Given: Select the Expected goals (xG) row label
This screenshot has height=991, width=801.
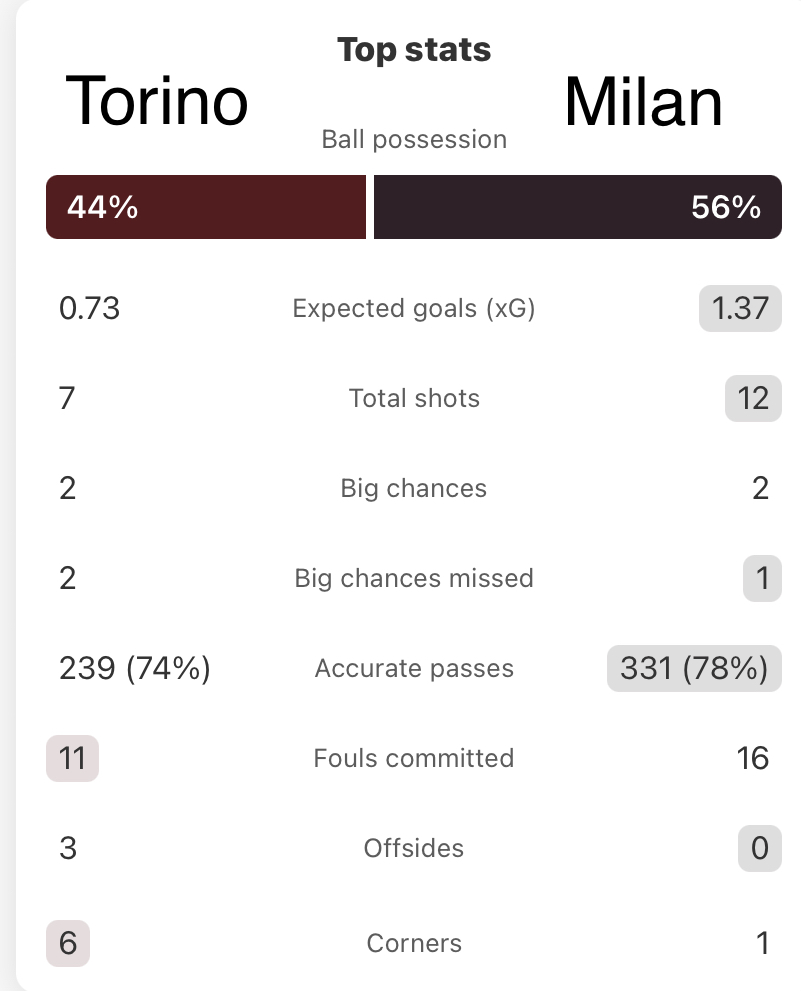Looking at the screenshot, I should click(x=414, y=308).
